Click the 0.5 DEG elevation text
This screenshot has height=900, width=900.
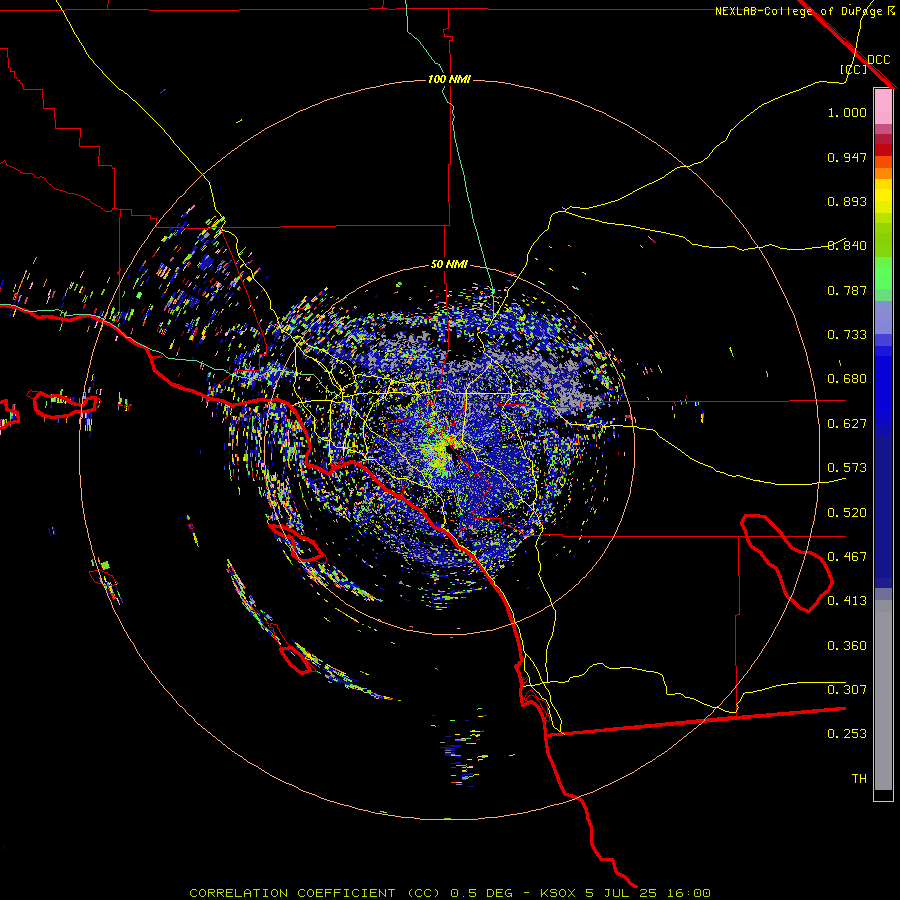coord(482,893)
